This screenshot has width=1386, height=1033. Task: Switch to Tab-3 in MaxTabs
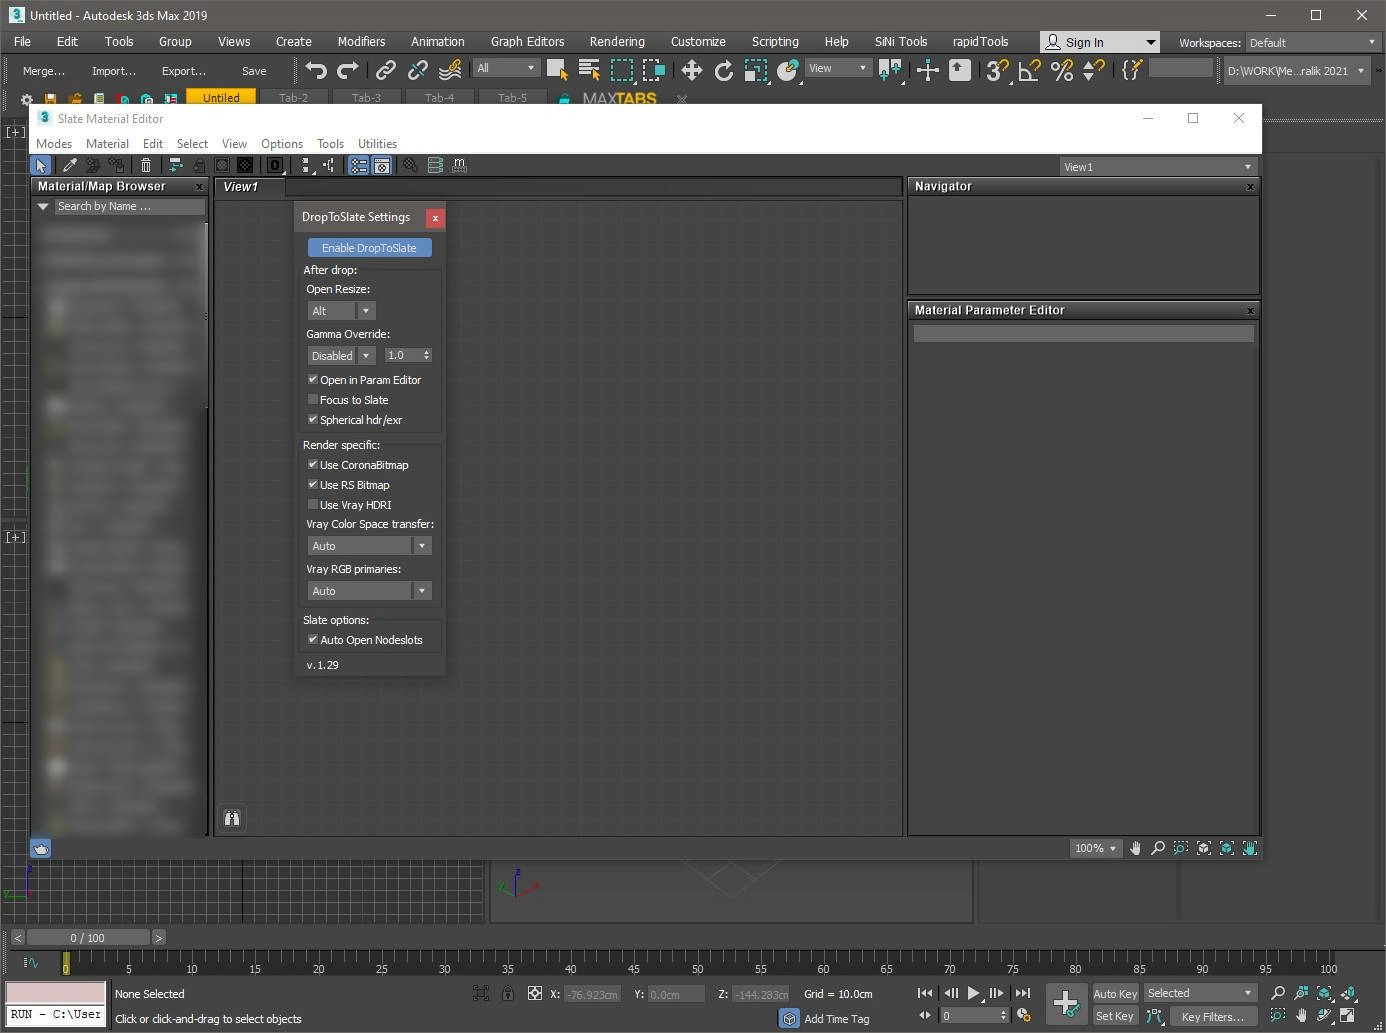point(366,98)
